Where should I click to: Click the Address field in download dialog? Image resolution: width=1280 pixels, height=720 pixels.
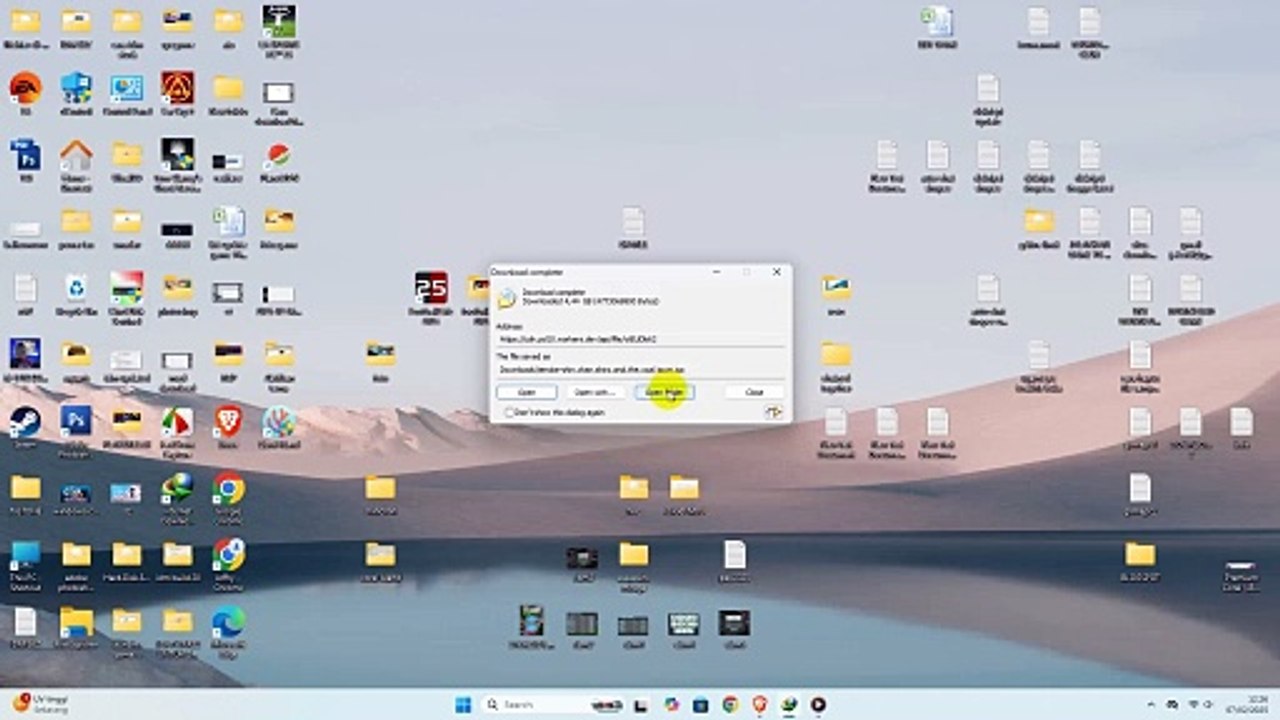click(640, 339)
